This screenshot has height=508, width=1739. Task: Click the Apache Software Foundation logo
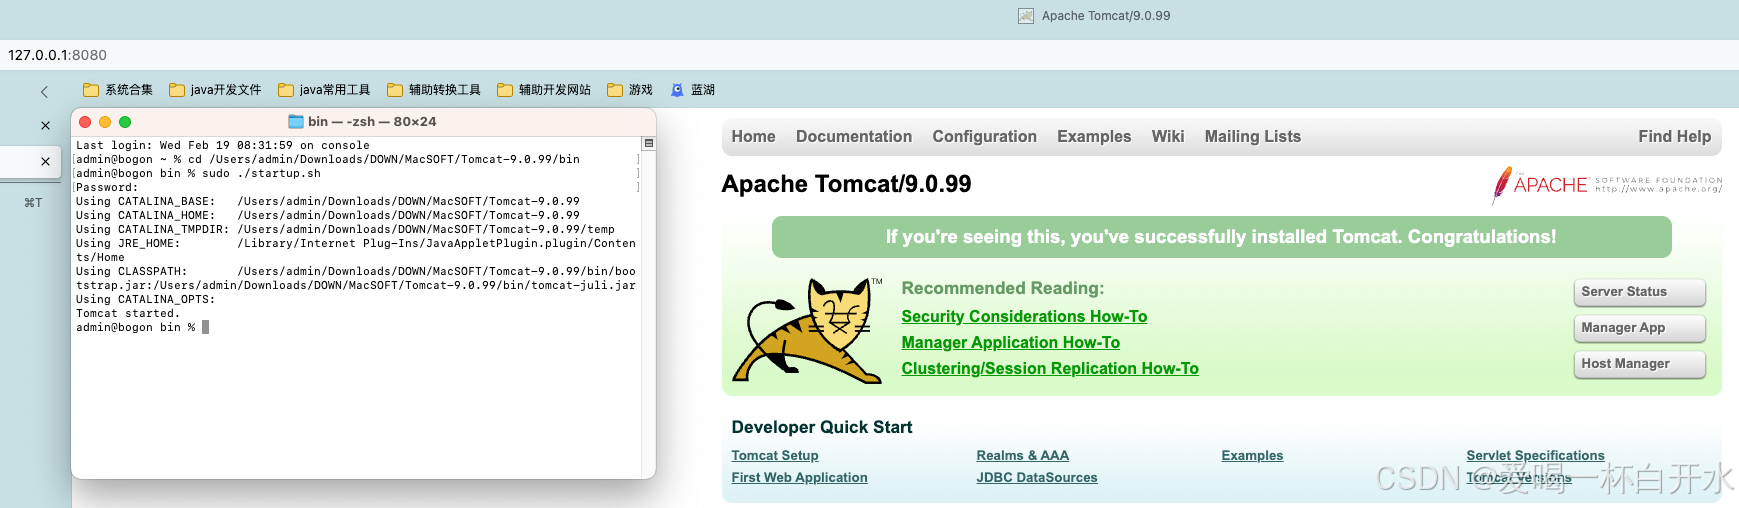1607,185
